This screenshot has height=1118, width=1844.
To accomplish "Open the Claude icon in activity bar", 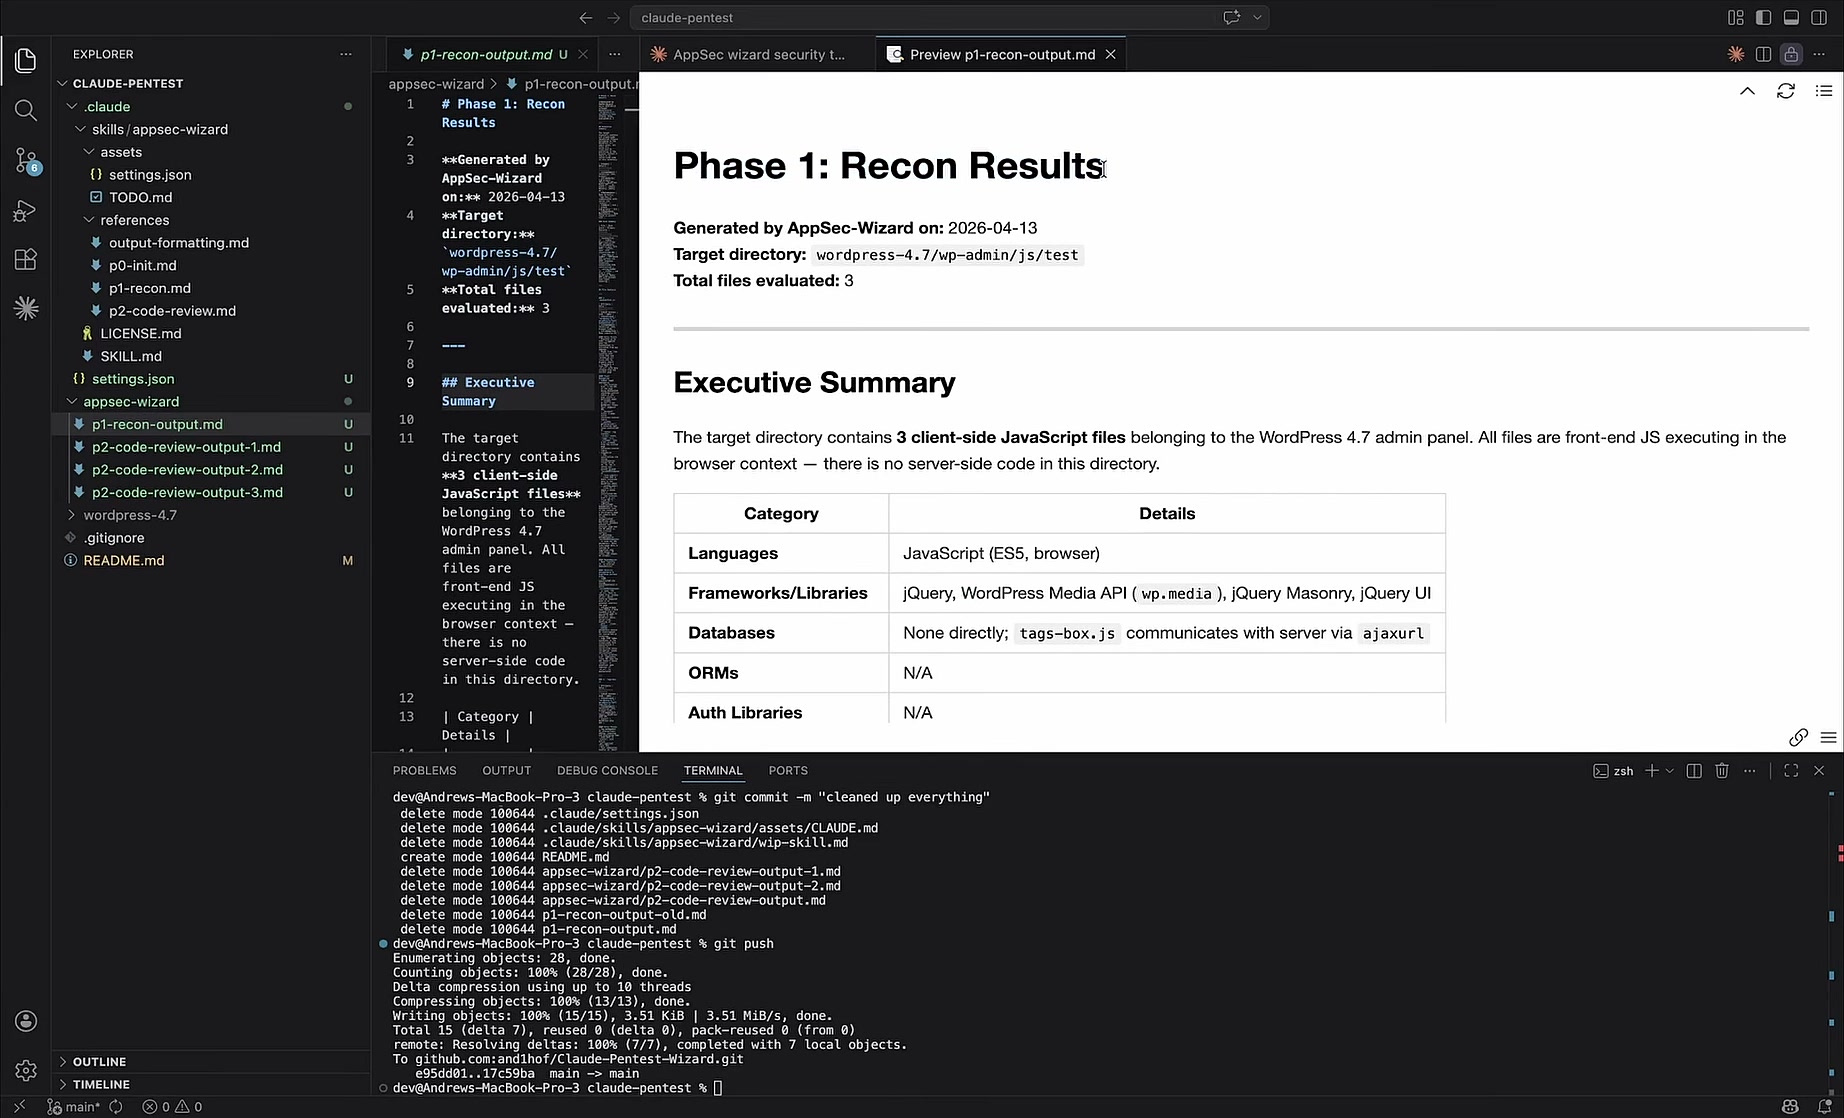I will (26, 308).
